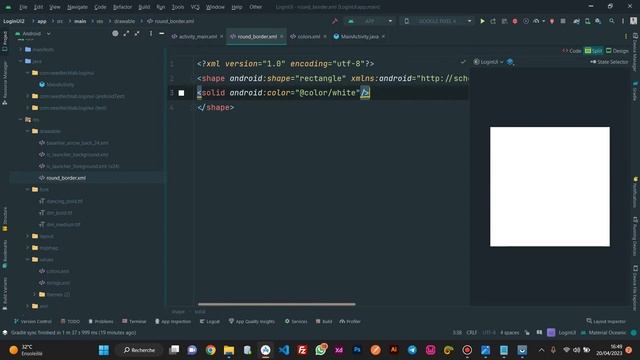Open the App Inspection tool window

point(173,322)
